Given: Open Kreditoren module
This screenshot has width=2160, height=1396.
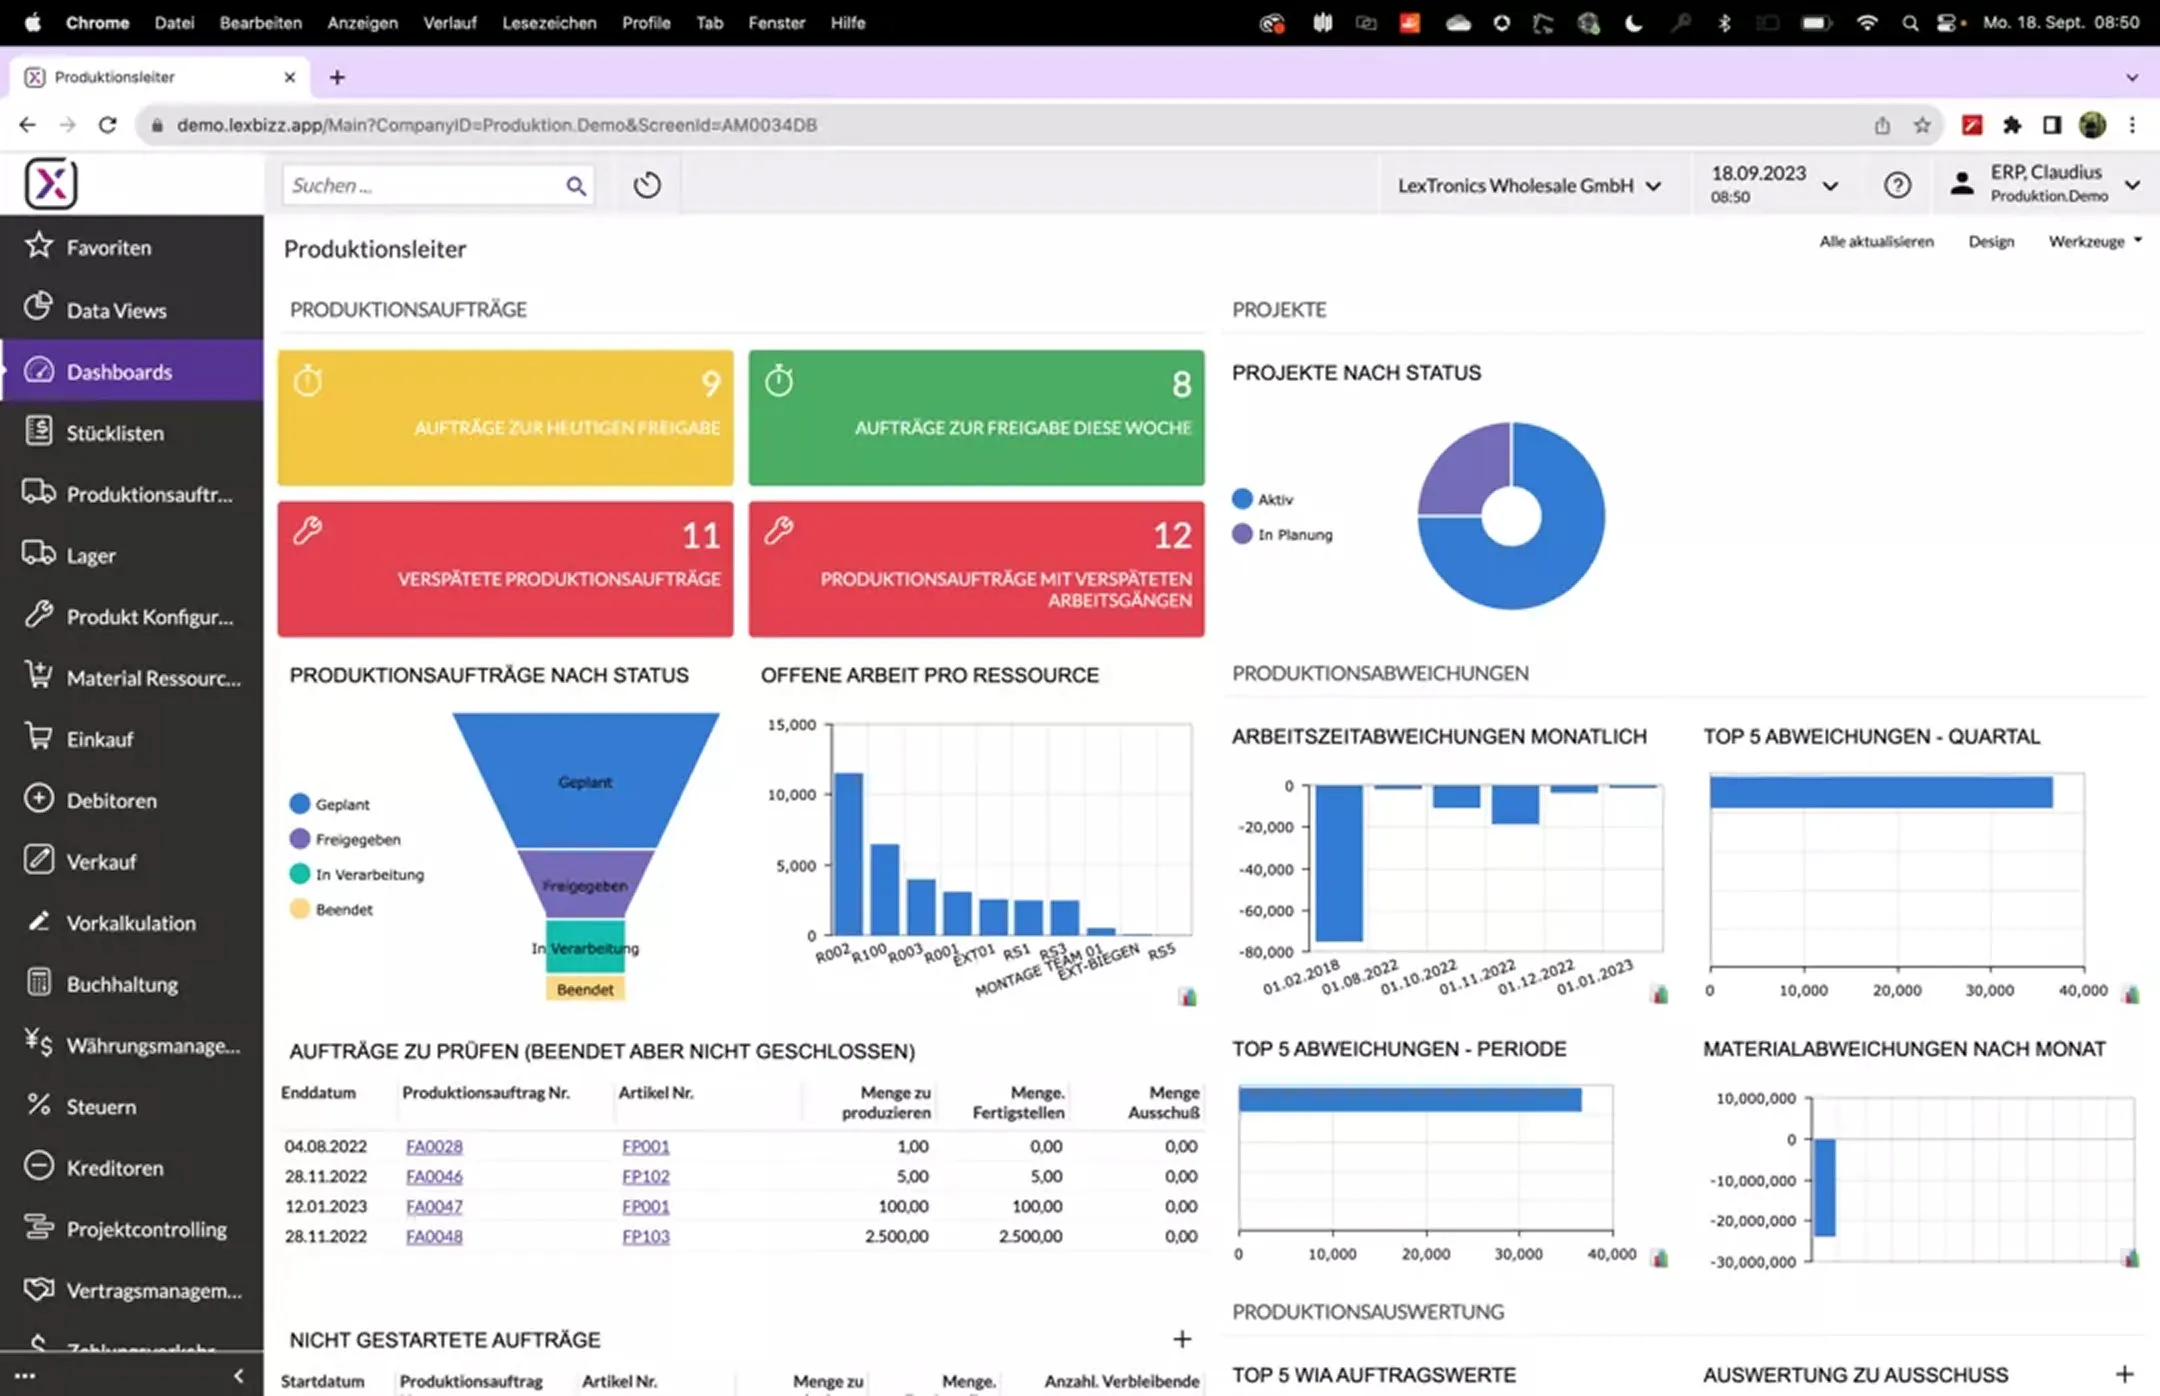Looking at the screenshot, I should click(132, 1167).
